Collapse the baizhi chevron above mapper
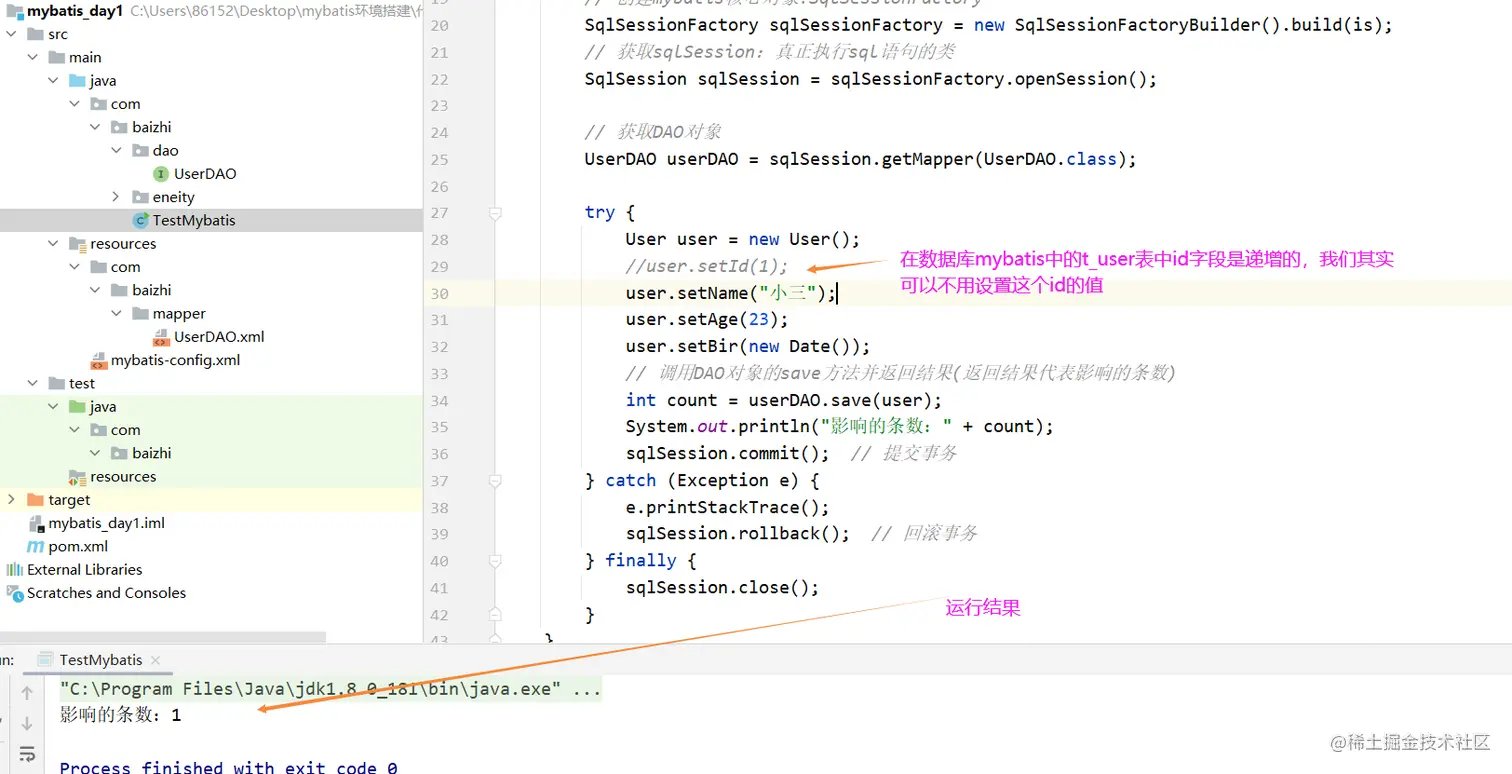Viewport: 1512px width, 774px height. [x=96, y=290]
